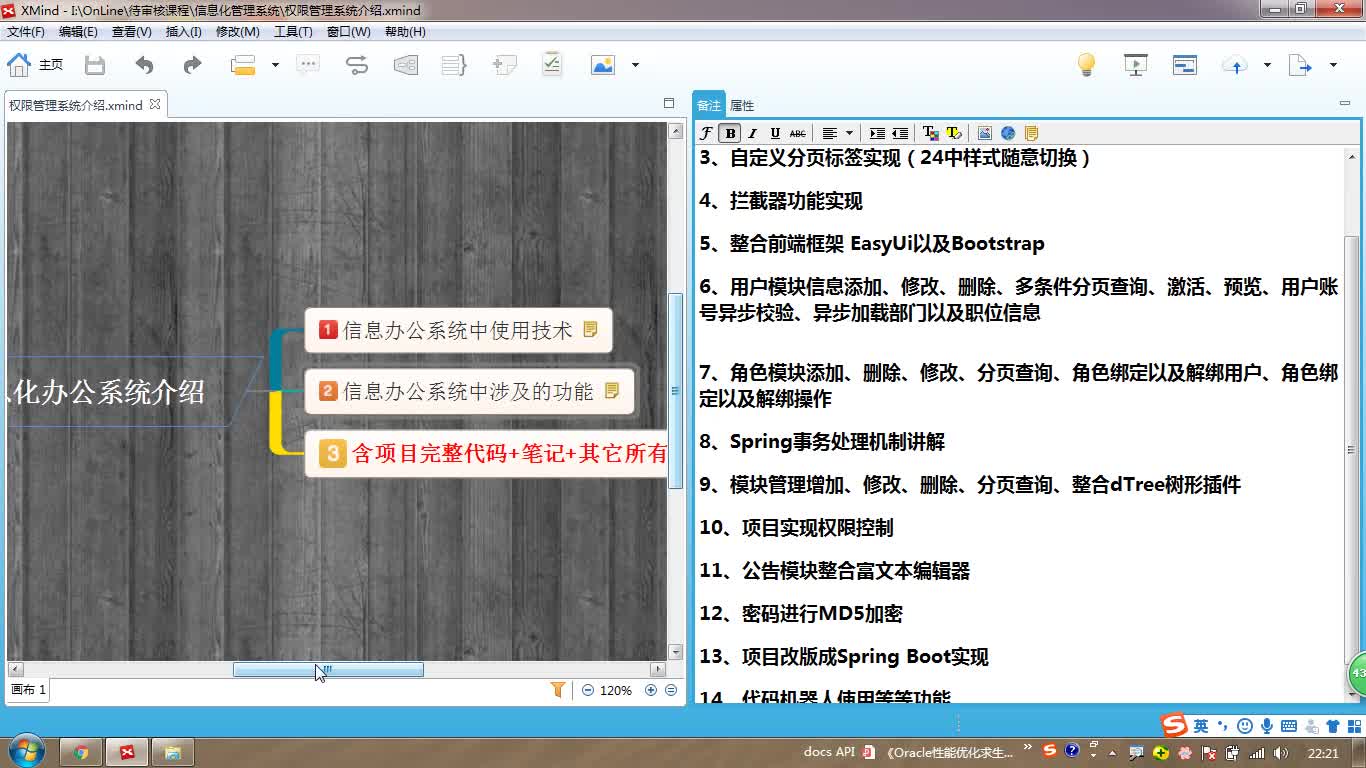The width and height of the screenshot is (1366, 768).
Task: Select topic 信息办公系统中涉及的功能
Action: [469, 391]
